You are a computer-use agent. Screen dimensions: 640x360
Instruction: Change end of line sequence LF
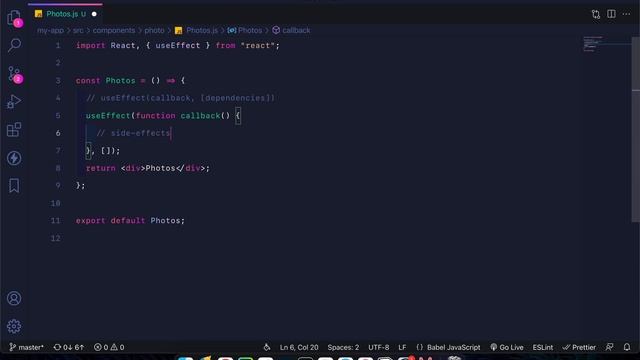[x=402, y=347]
